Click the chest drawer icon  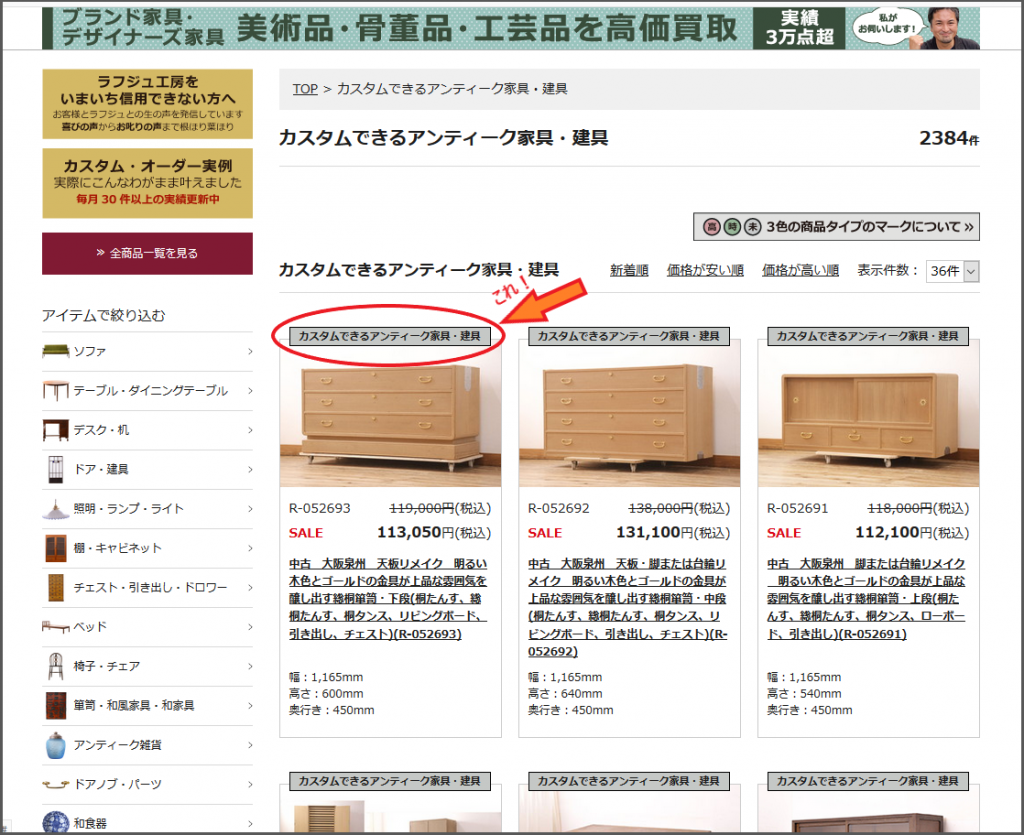(56, 588)
